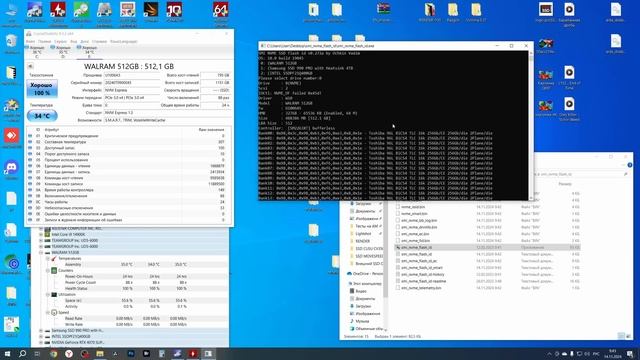Open the Файл menu in CrystalDiskInfo
Viewport: 640px width, 360px height.
point(31,42)
